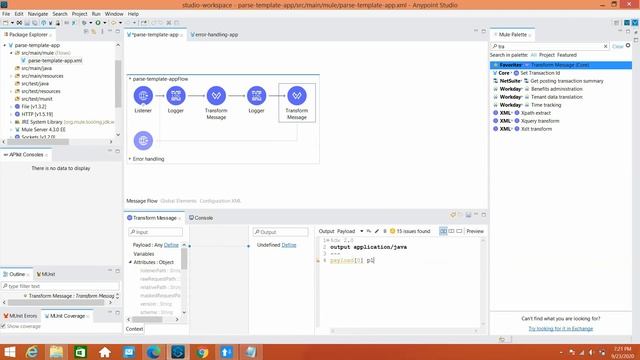Viewport: 640px width, 360px height.
Task: Open the Output Payload dropdown arrow
Action: click(362, 231)
